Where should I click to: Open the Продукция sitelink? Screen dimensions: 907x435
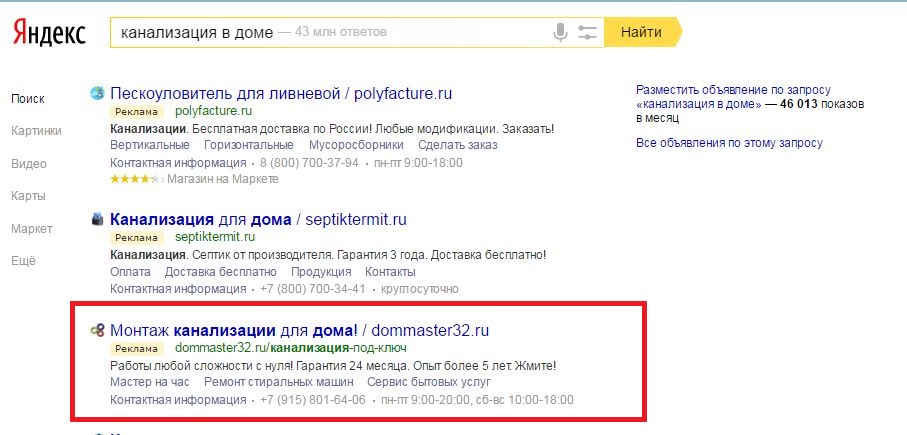(x=321, y=271)
